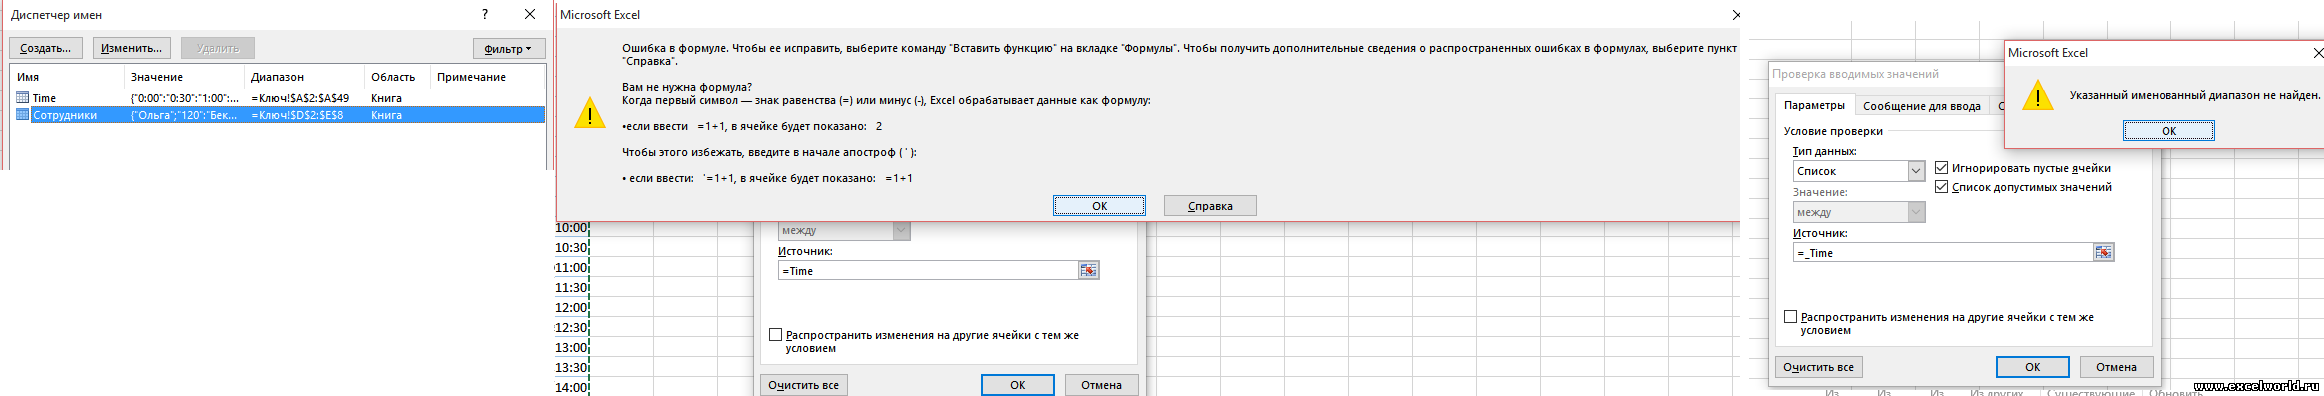Switch to the Параметры tab
This screenshot has height=396, width=2324.
pyautogui.click(x=1814, y=105)
